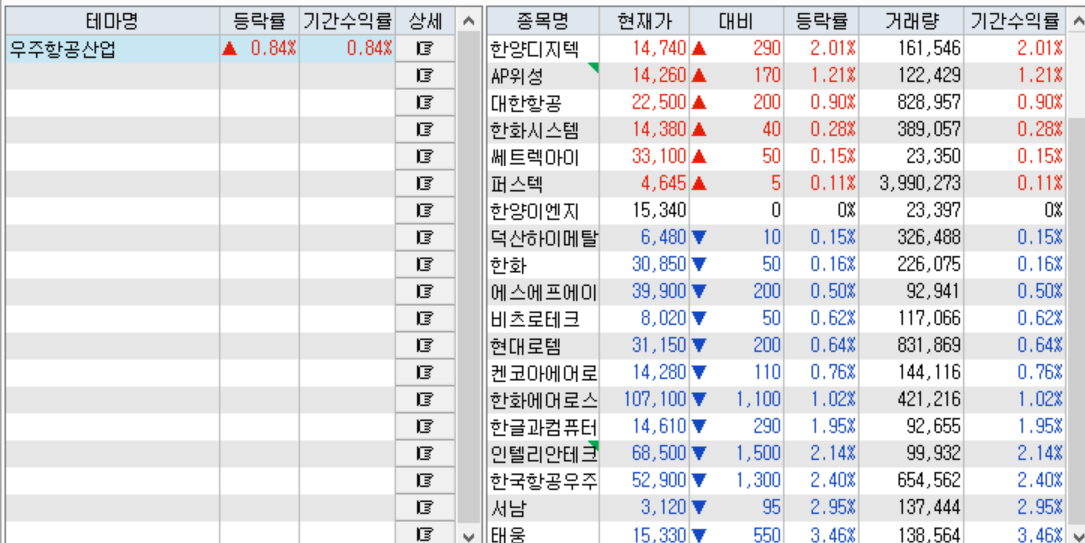The image size is (1085, 543).
Task: Select the 쎄트렉아이 stock
Action: pyautogui.click(x=534, y=156)
